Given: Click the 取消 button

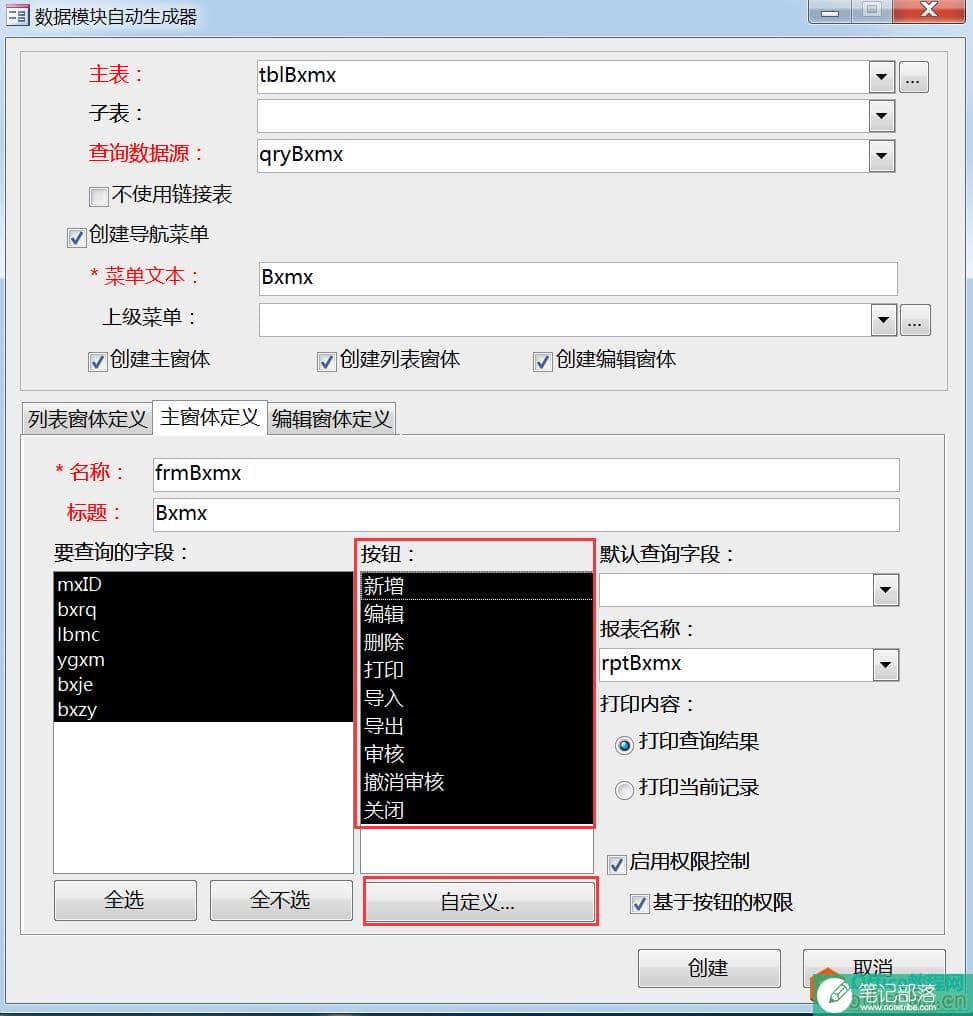Looking at the screenshot, I should tap(873, 968).
